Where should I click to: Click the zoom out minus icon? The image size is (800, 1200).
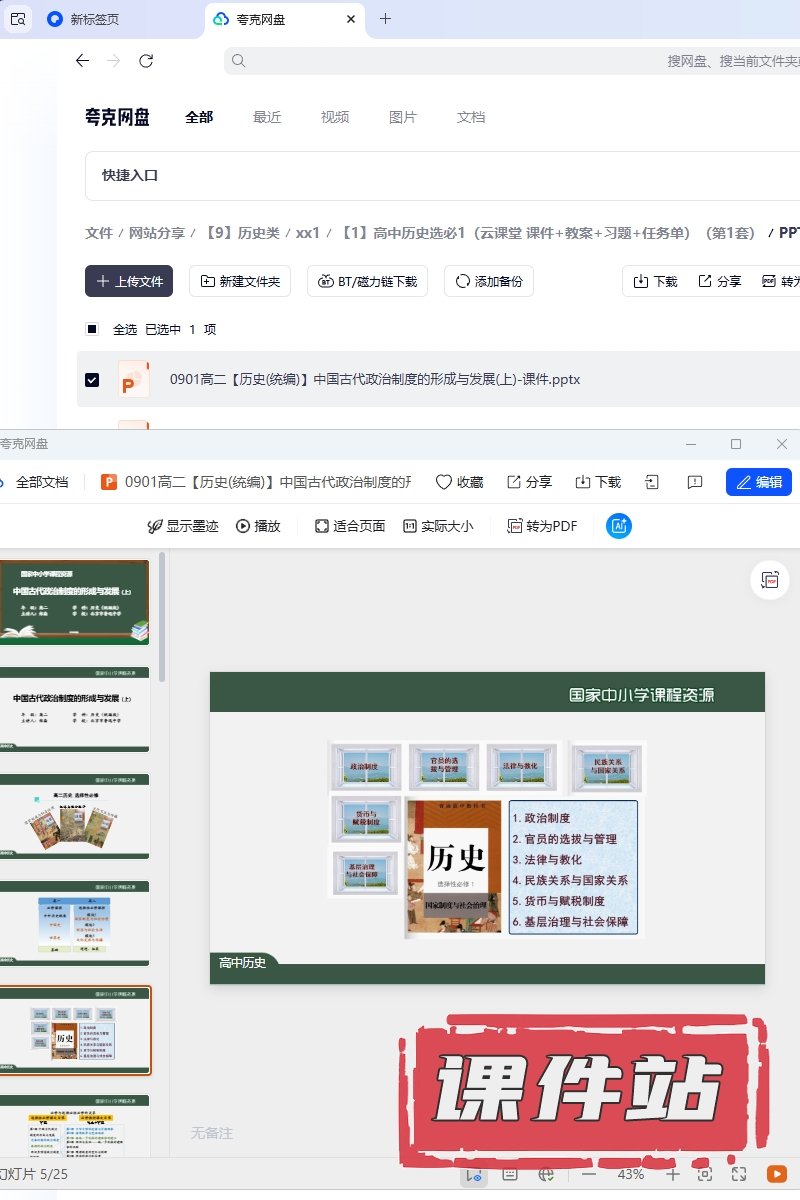pyautogui.click(x=589, y=1174)
